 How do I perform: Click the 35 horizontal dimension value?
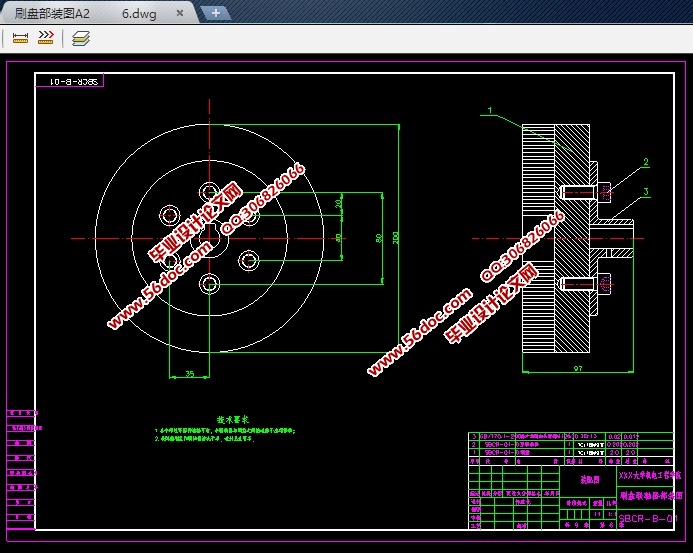click(189, 373)
